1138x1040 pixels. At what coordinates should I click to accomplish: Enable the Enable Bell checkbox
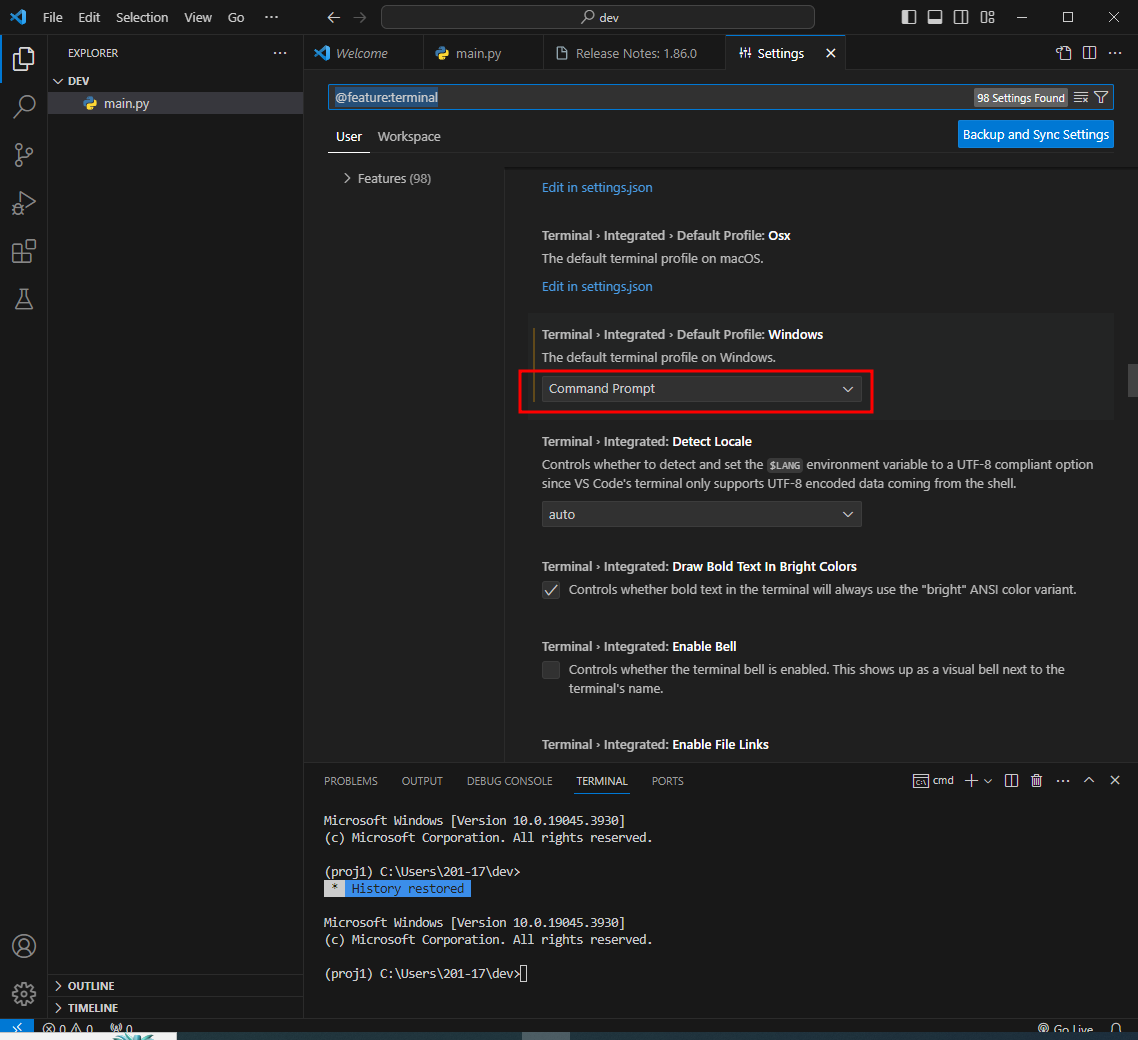[551, 670]
